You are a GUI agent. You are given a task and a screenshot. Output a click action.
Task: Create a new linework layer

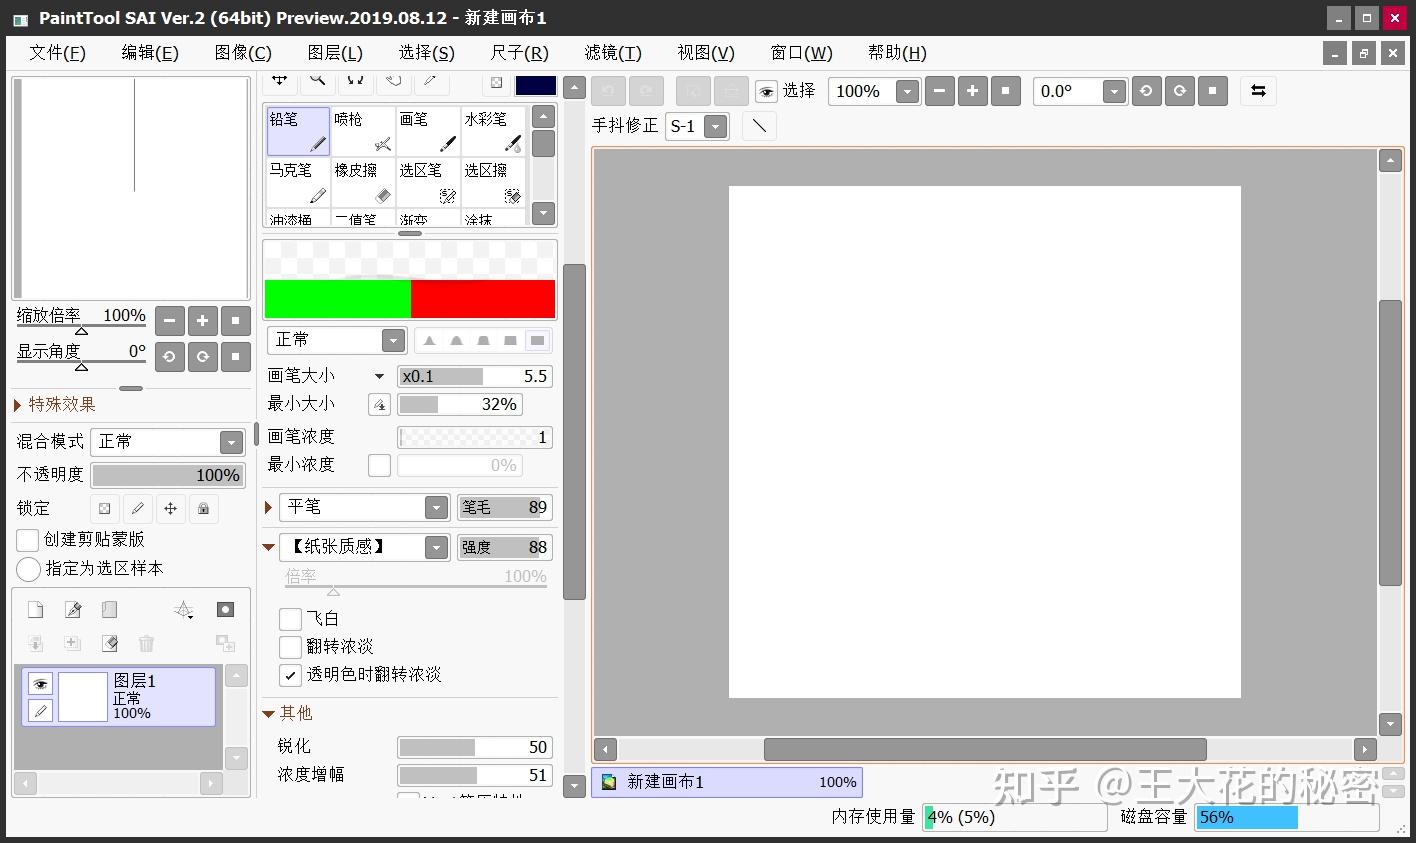click(71, 609)
